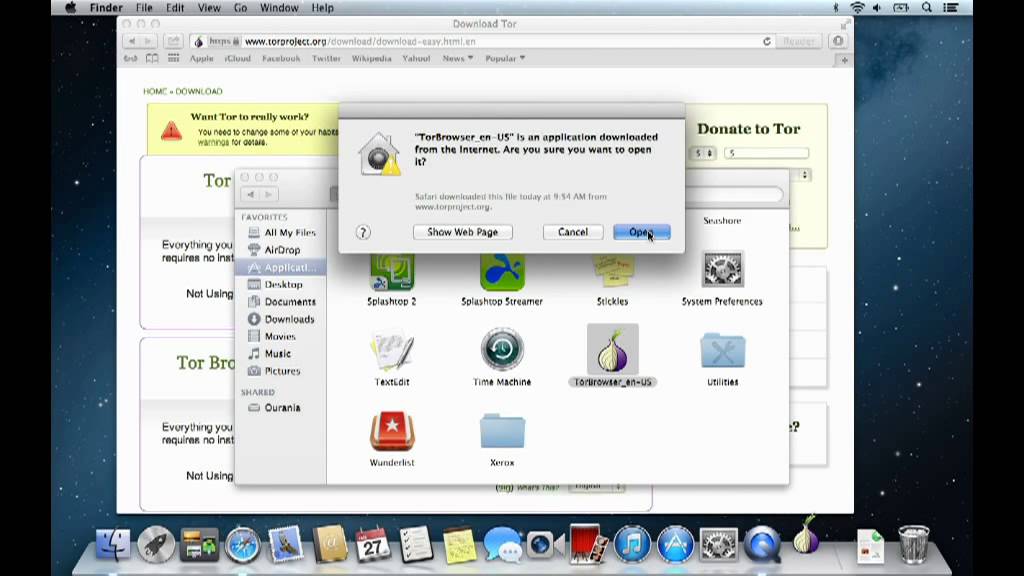Open the Help menu
Viewport: 1024px width, 576px height.
coord(323,8)
